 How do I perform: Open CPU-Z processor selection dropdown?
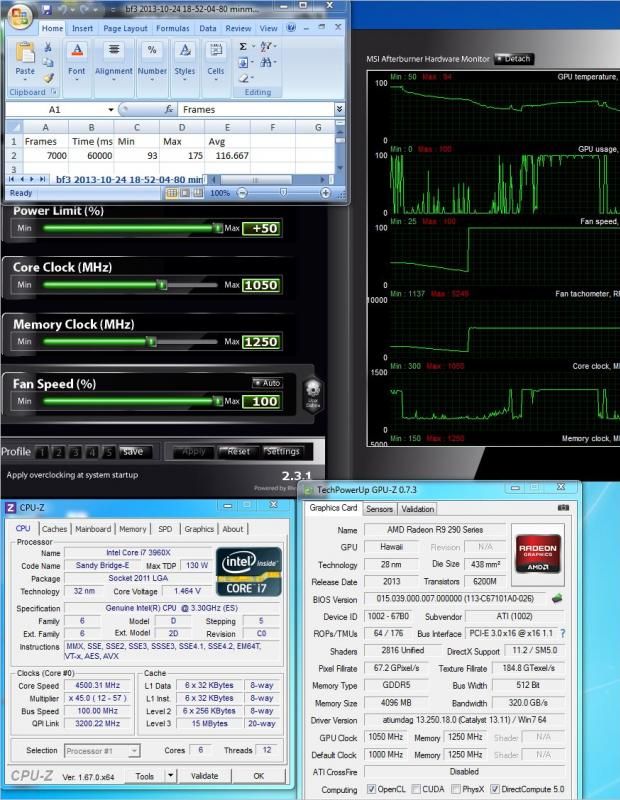tap(134, 751)
